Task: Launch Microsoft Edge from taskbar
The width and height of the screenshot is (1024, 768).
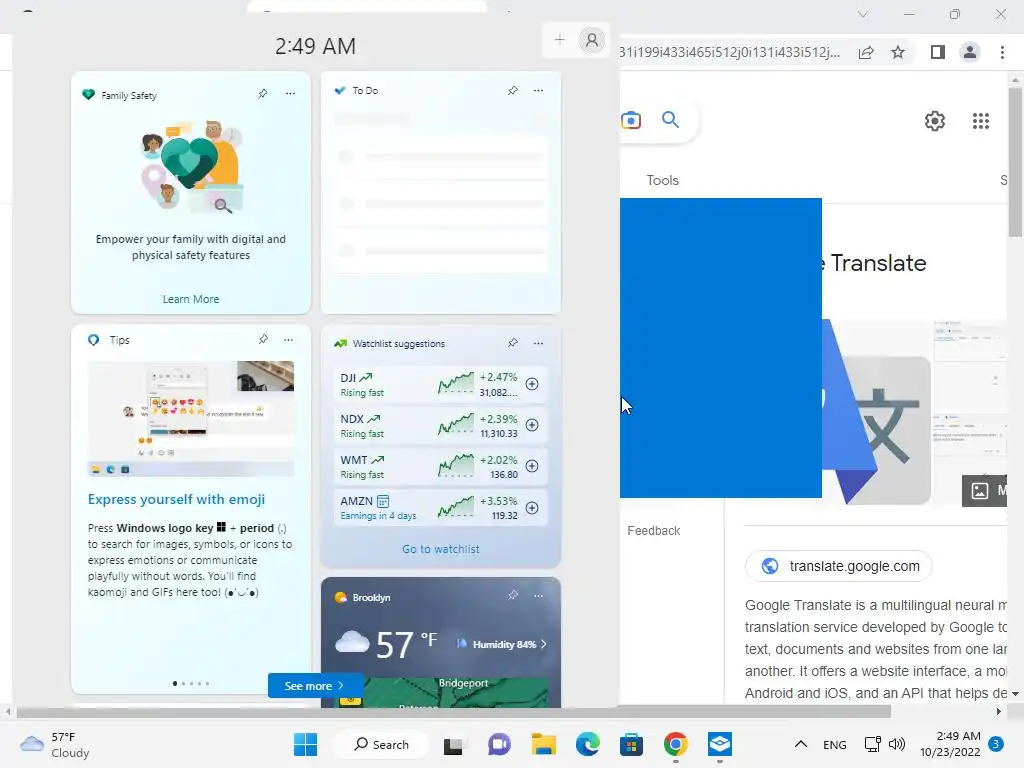Action: pyautogui.click(x=588, y=744)
